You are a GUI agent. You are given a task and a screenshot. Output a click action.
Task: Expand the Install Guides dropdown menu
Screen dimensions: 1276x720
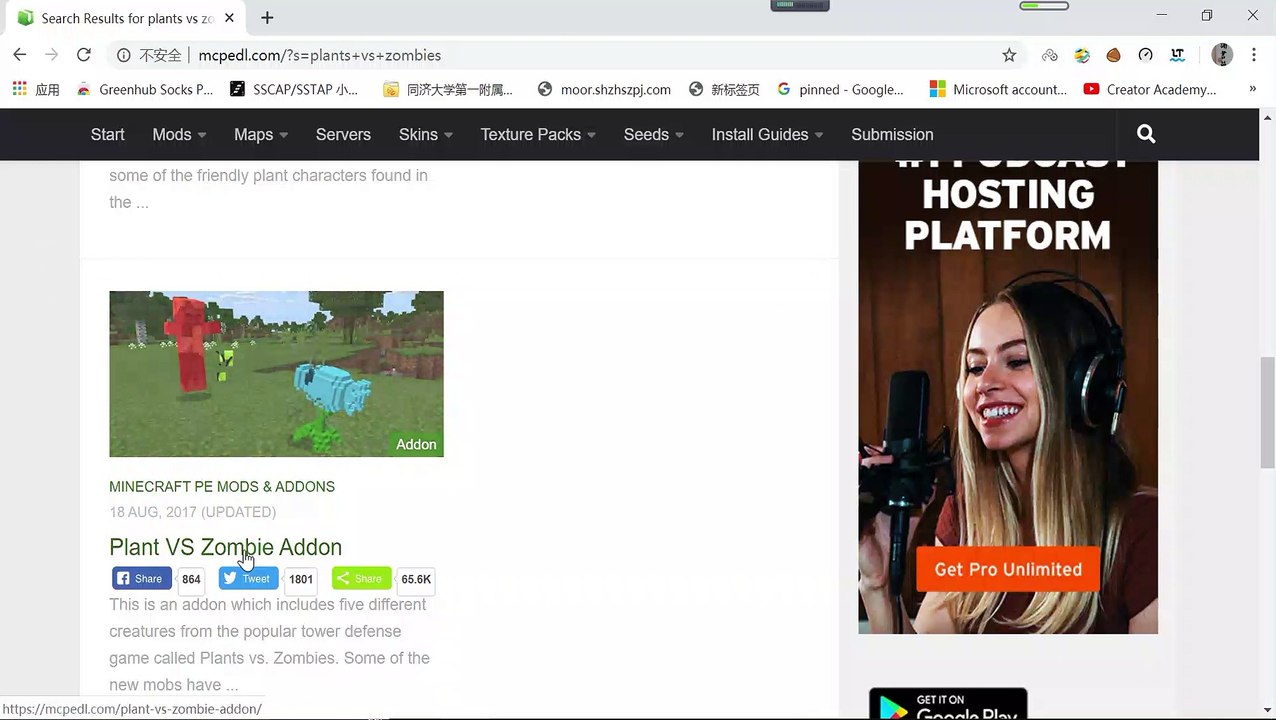click(768, 134)
